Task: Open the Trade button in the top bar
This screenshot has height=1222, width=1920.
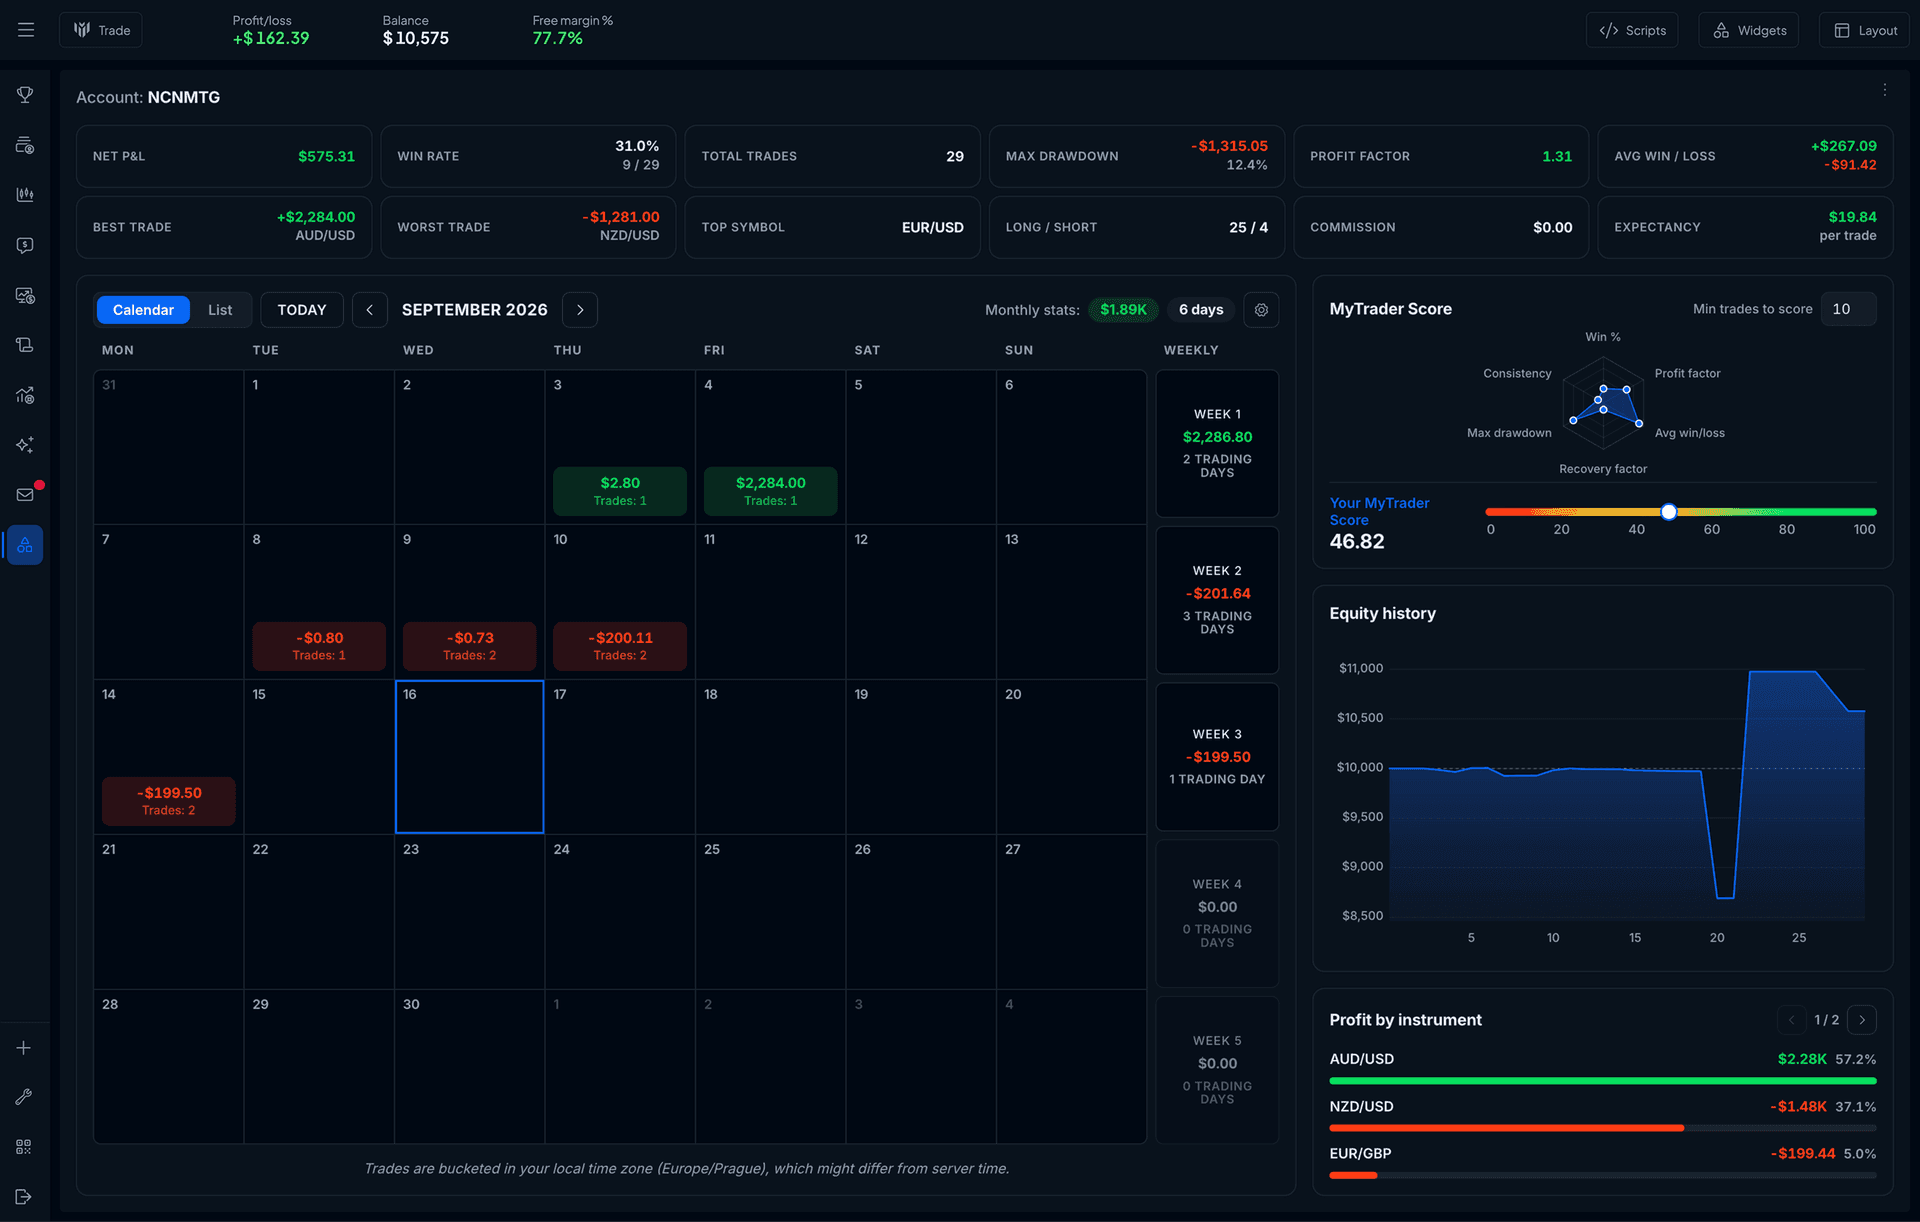Action: tap(101, 30)
